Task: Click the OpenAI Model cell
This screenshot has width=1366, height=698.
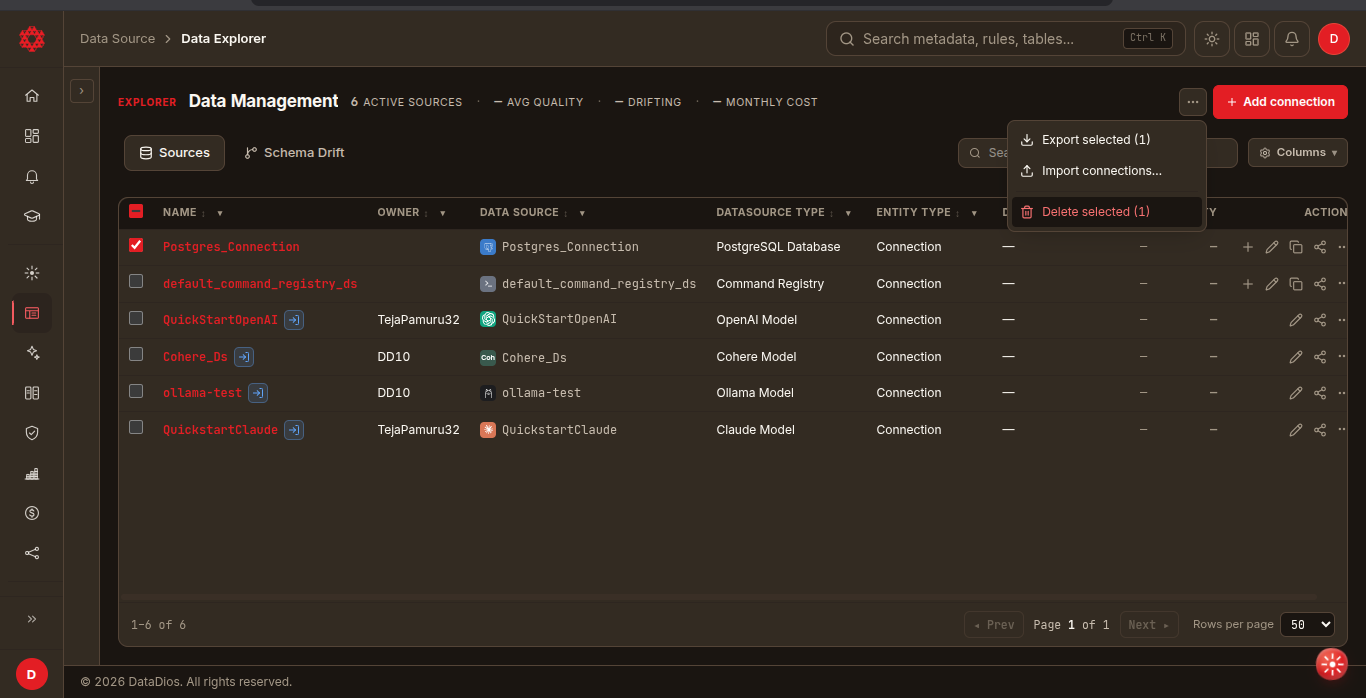Action: [757, 320]
